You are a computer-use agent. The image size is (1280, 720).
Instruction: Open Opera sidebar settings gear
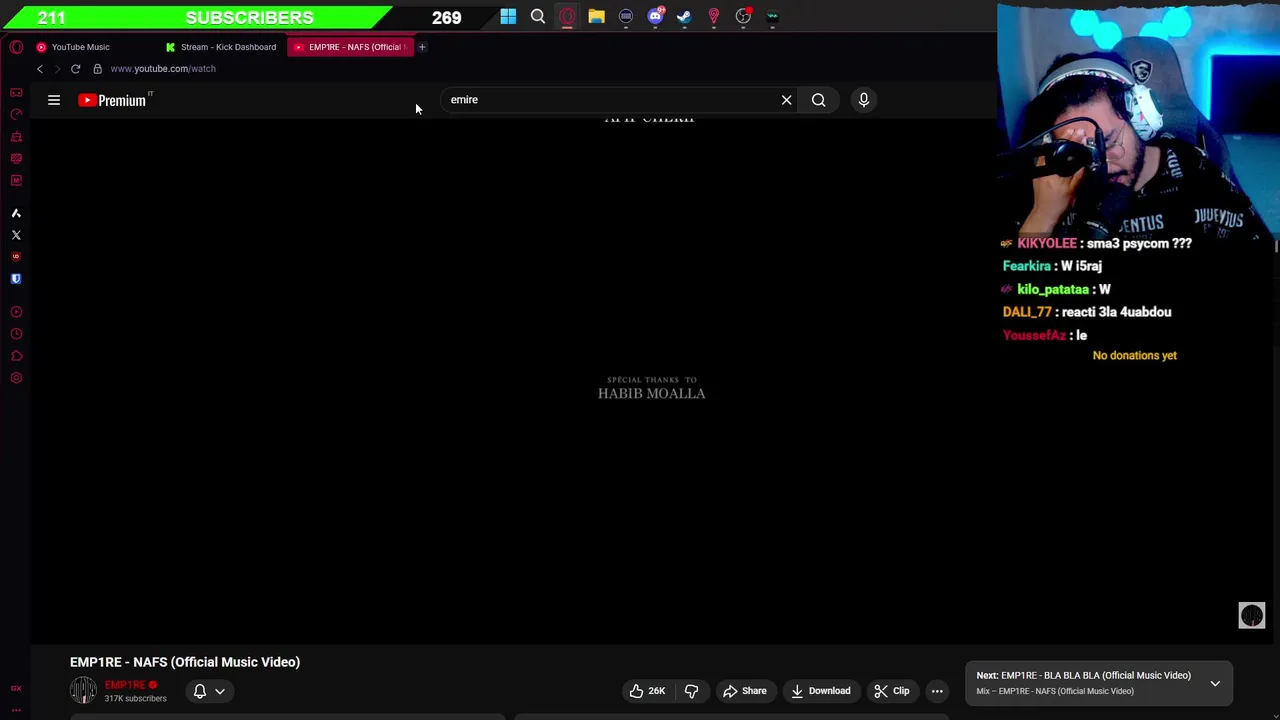(x=16, y=378)
